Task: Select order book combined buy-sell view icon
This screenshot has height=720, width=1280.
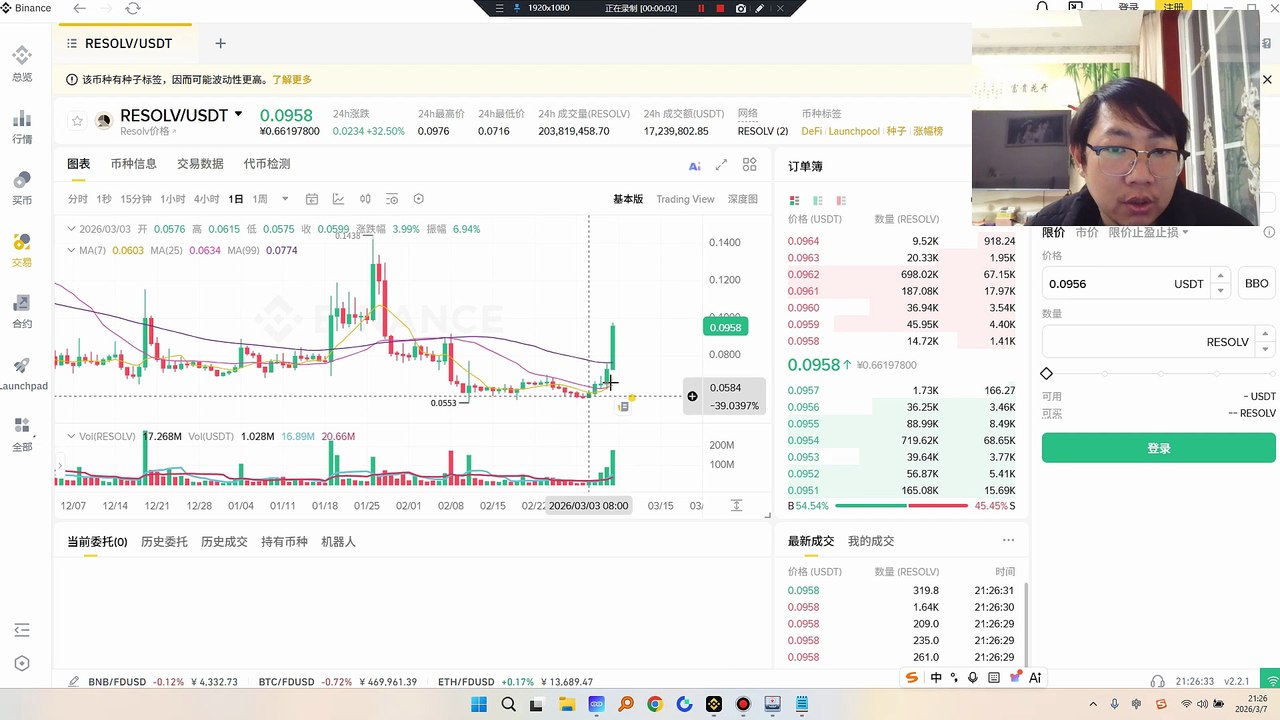Action: click(795, 200)
